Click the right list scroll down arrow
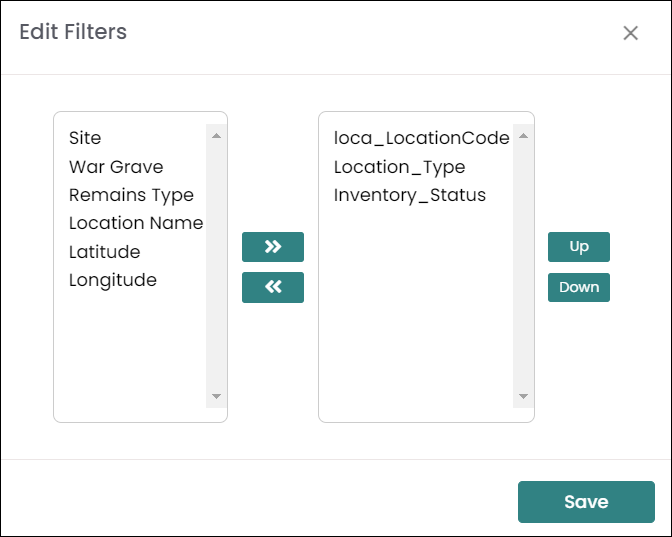Viewport: 672px width, 537px height. [x=523, y=396]
